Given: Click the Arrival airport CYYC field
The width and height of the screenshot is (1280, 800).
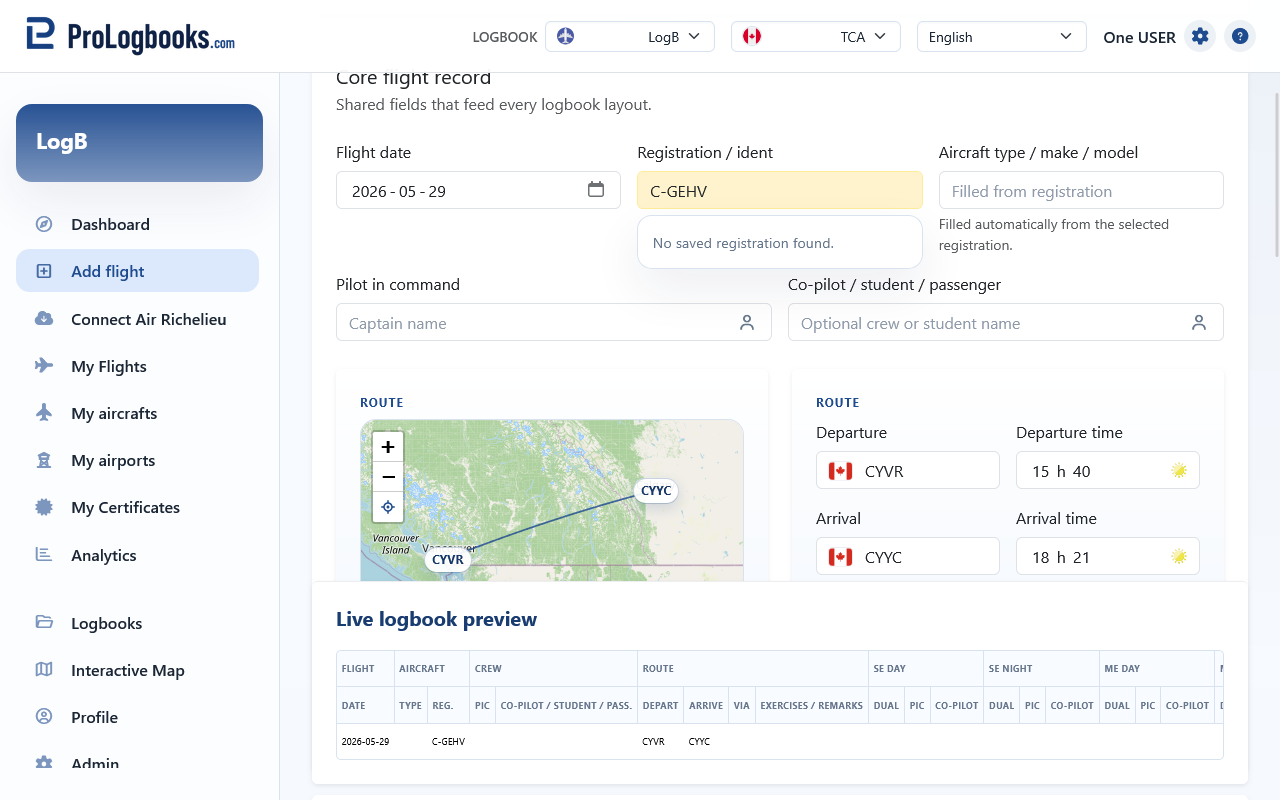Looking at the screenshot, I should point(908,556).
